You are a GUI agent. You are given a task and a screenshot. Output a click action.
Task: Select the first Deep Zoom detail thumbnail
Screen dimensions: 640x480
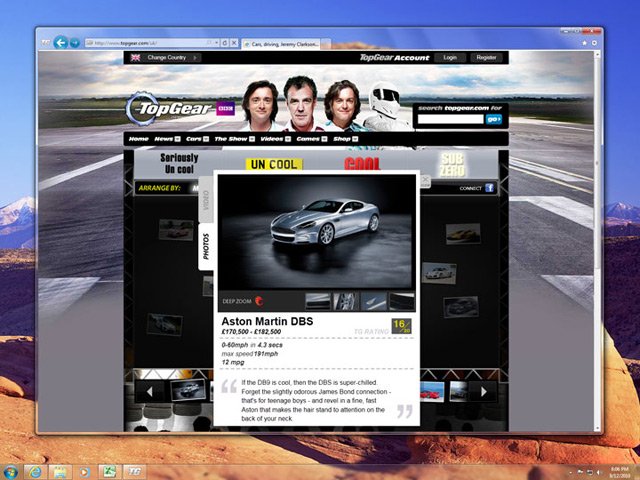(x=318, y=301)
